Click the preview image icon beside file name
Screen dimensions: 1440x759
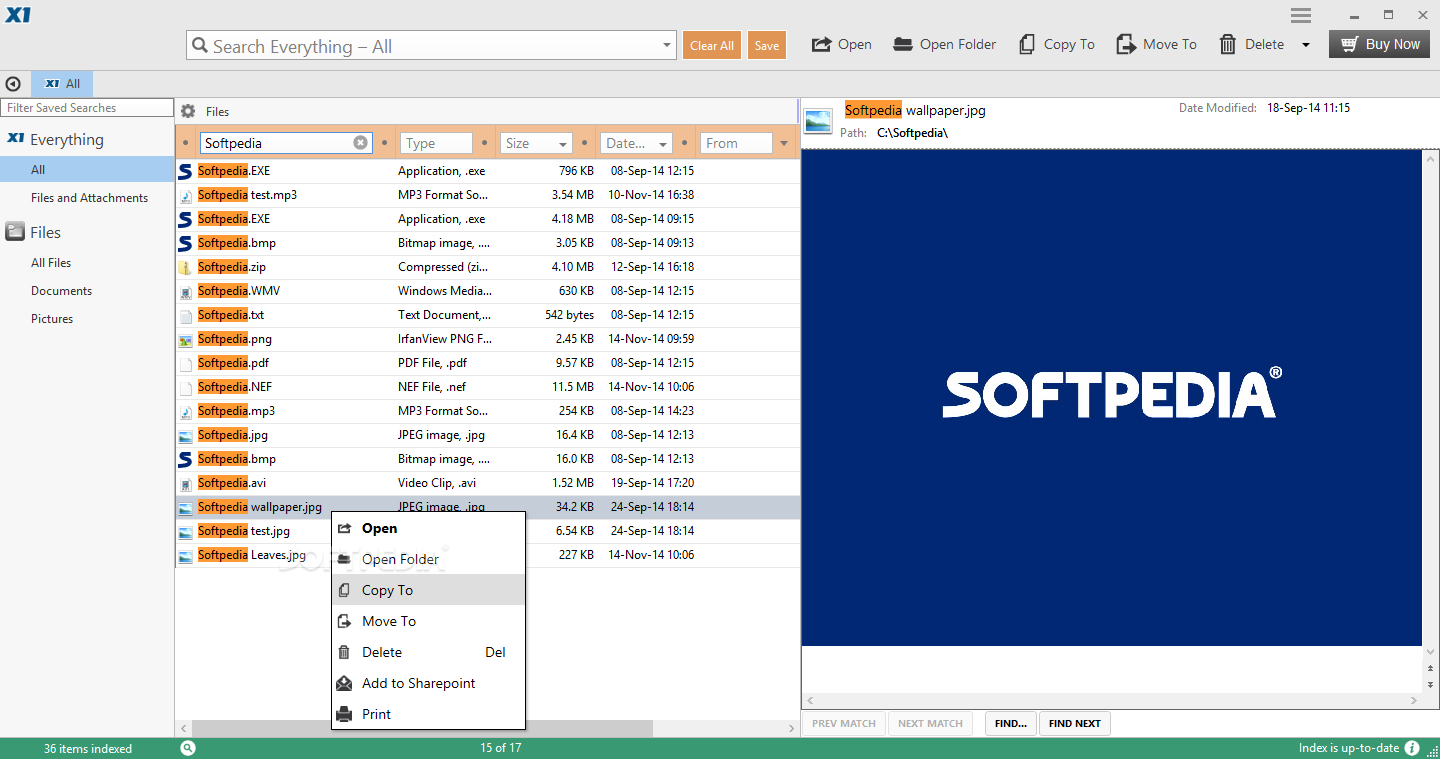click(818, 121)
